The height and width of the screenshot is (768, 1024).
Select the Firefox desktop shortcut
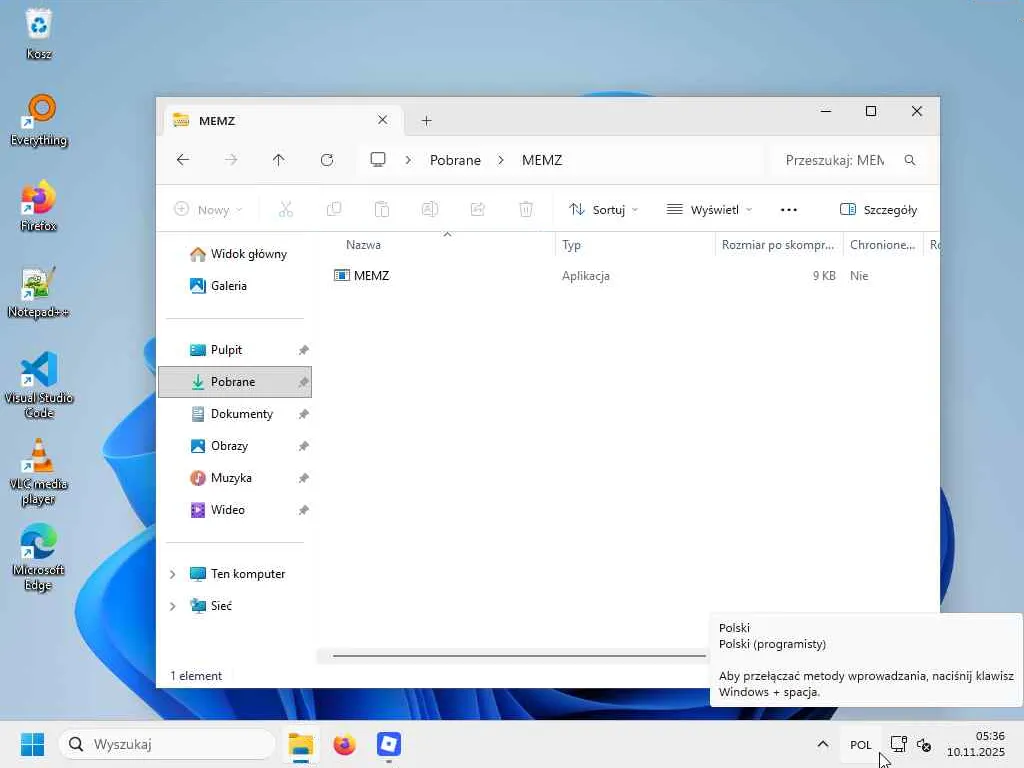(x=39, y=206)
